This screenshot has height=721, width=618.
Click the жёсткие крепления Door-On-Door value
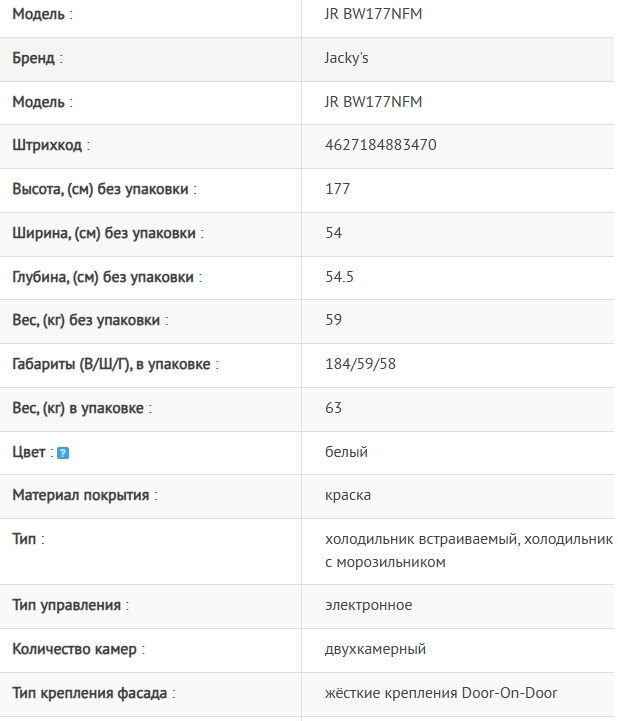[x=441, y=693]
